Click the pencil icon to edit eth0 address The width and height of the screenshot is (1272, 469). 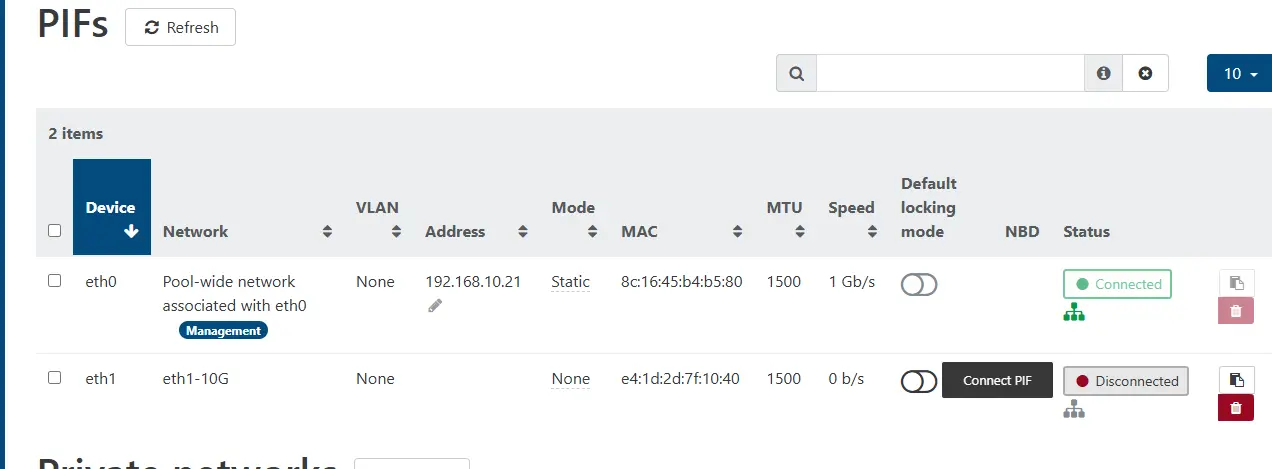(x=435, y=306)
